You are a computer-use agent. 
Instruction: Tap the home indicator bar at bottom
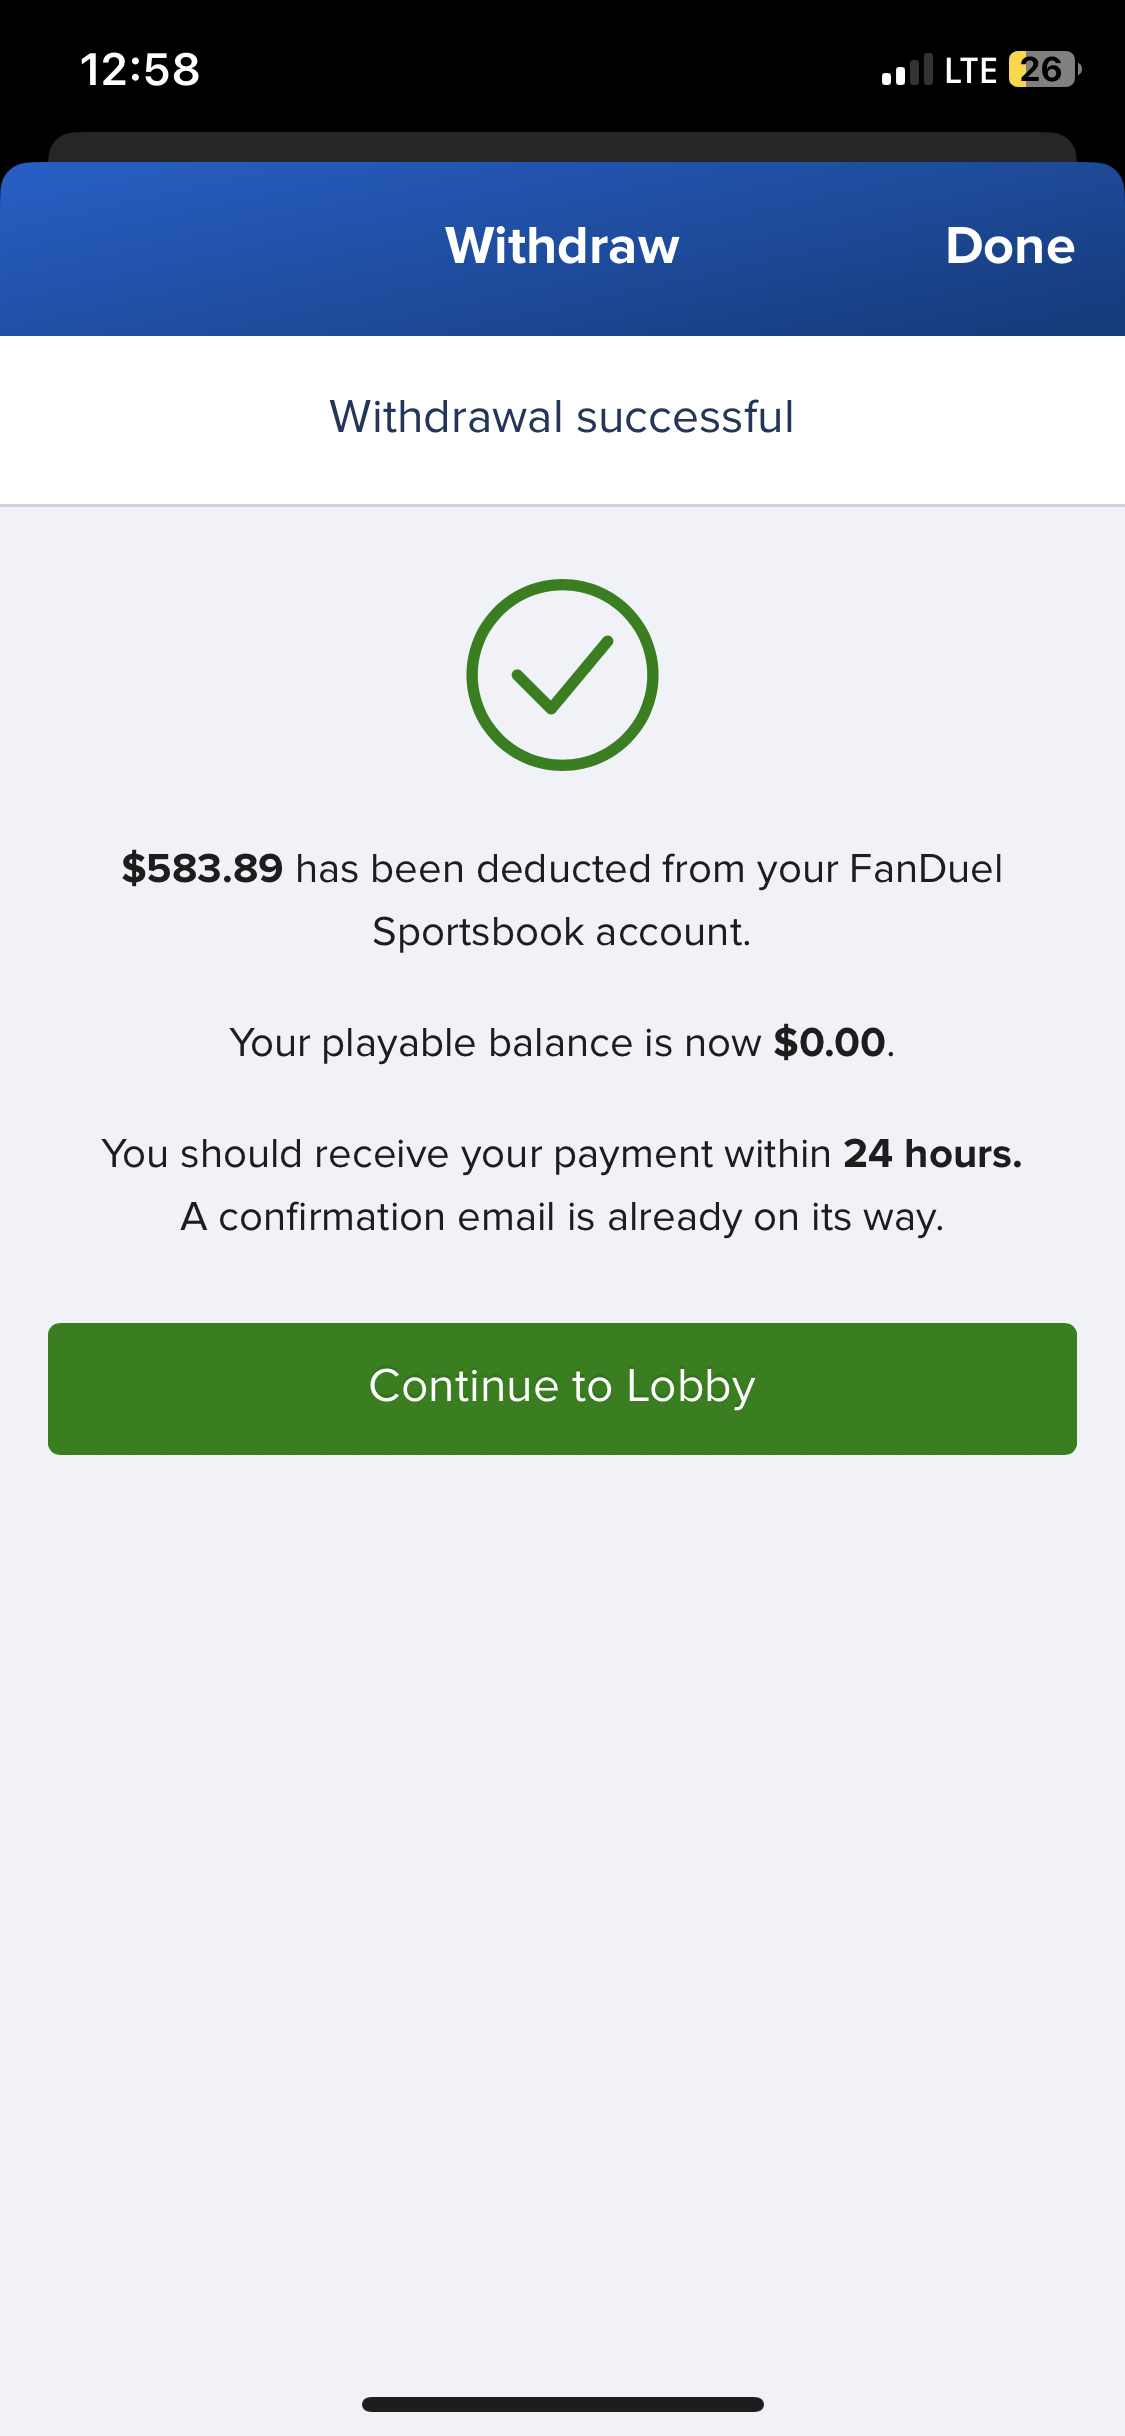tap(562, 2404)
